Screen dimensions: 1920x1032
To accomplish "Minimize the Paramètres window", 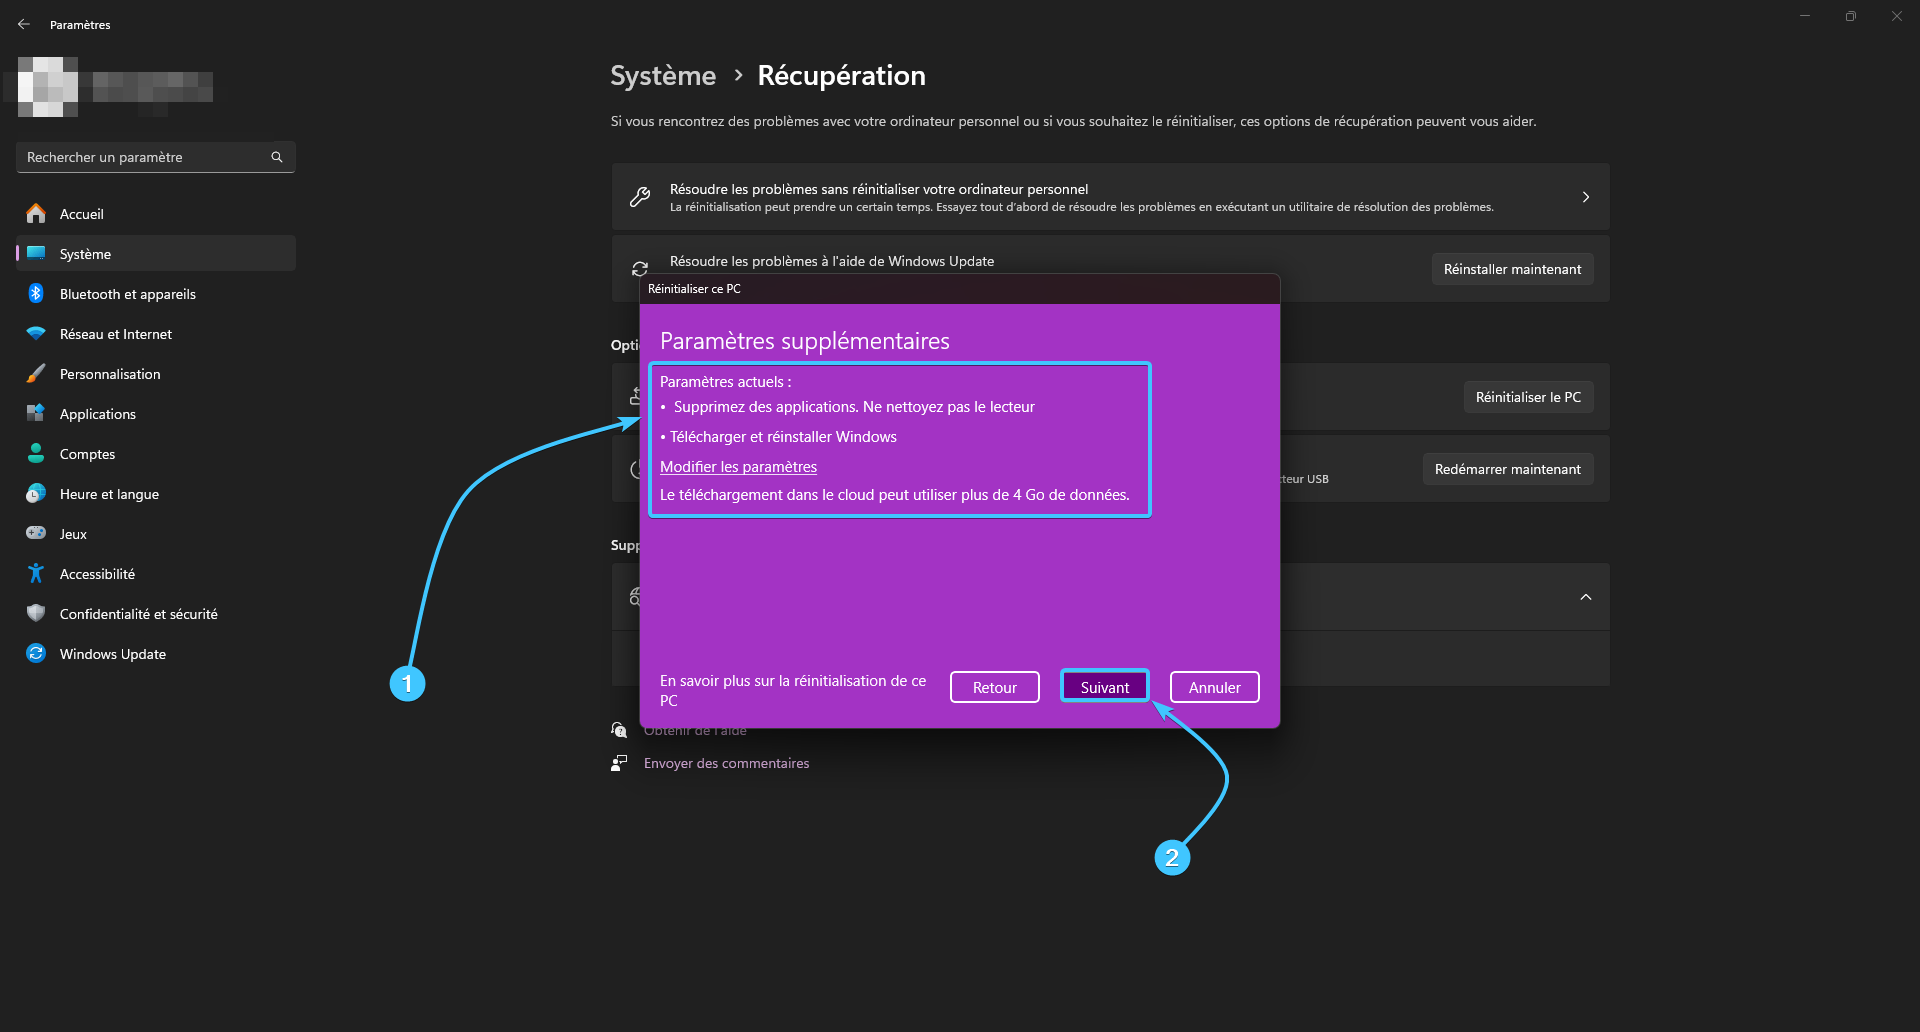I will pos(1805,16).
